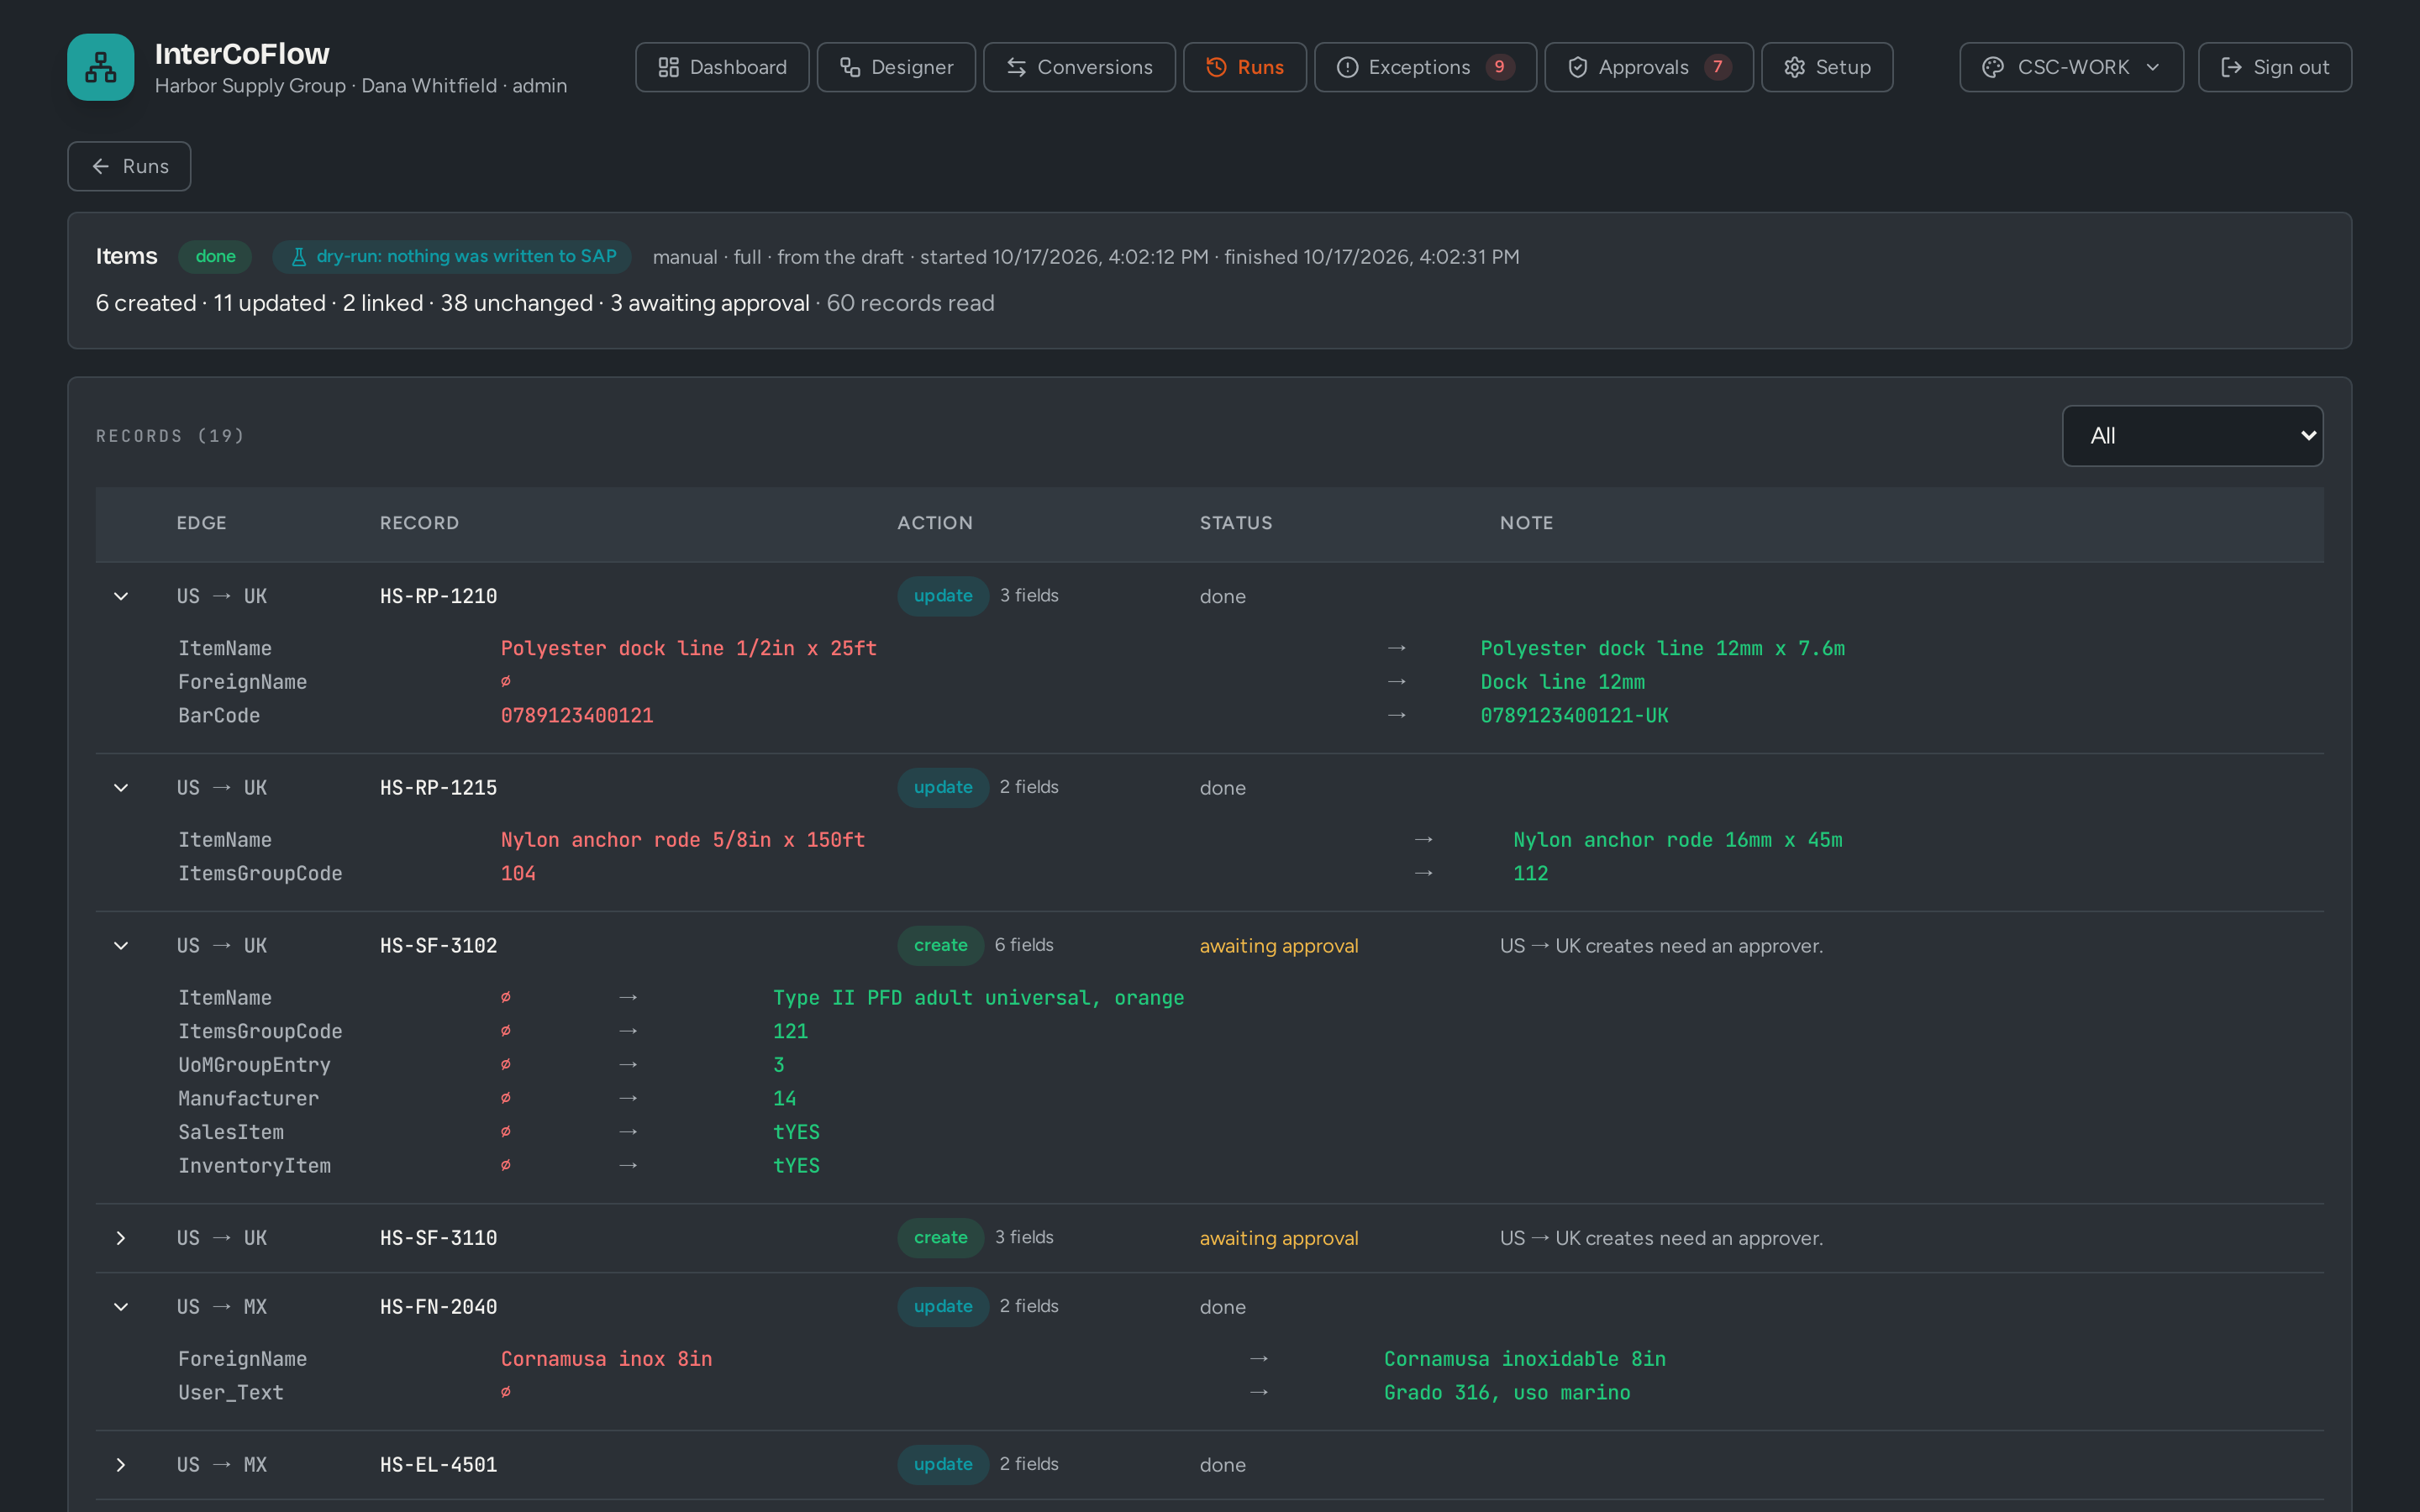Image resolution: width=2420 pixels, height=1512 pixels.
Task: Click record code HS-EL-4501
Action: [x=438, y=1465]
